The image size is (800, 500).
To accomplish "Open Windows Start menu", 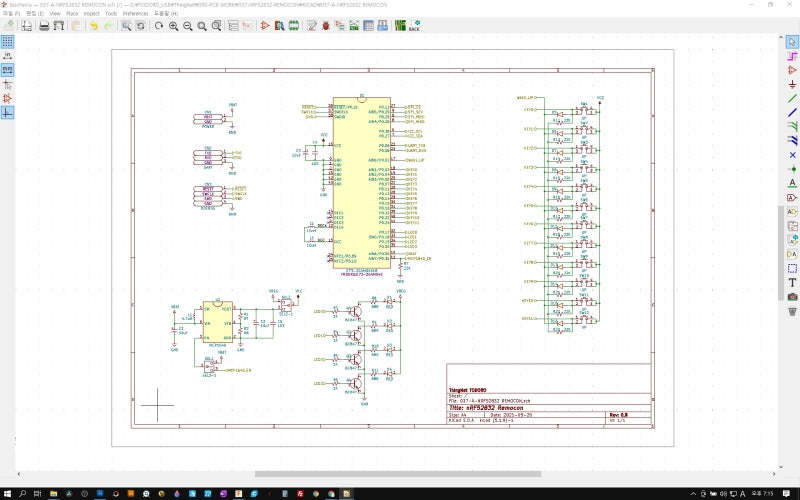I will [7, 493].
